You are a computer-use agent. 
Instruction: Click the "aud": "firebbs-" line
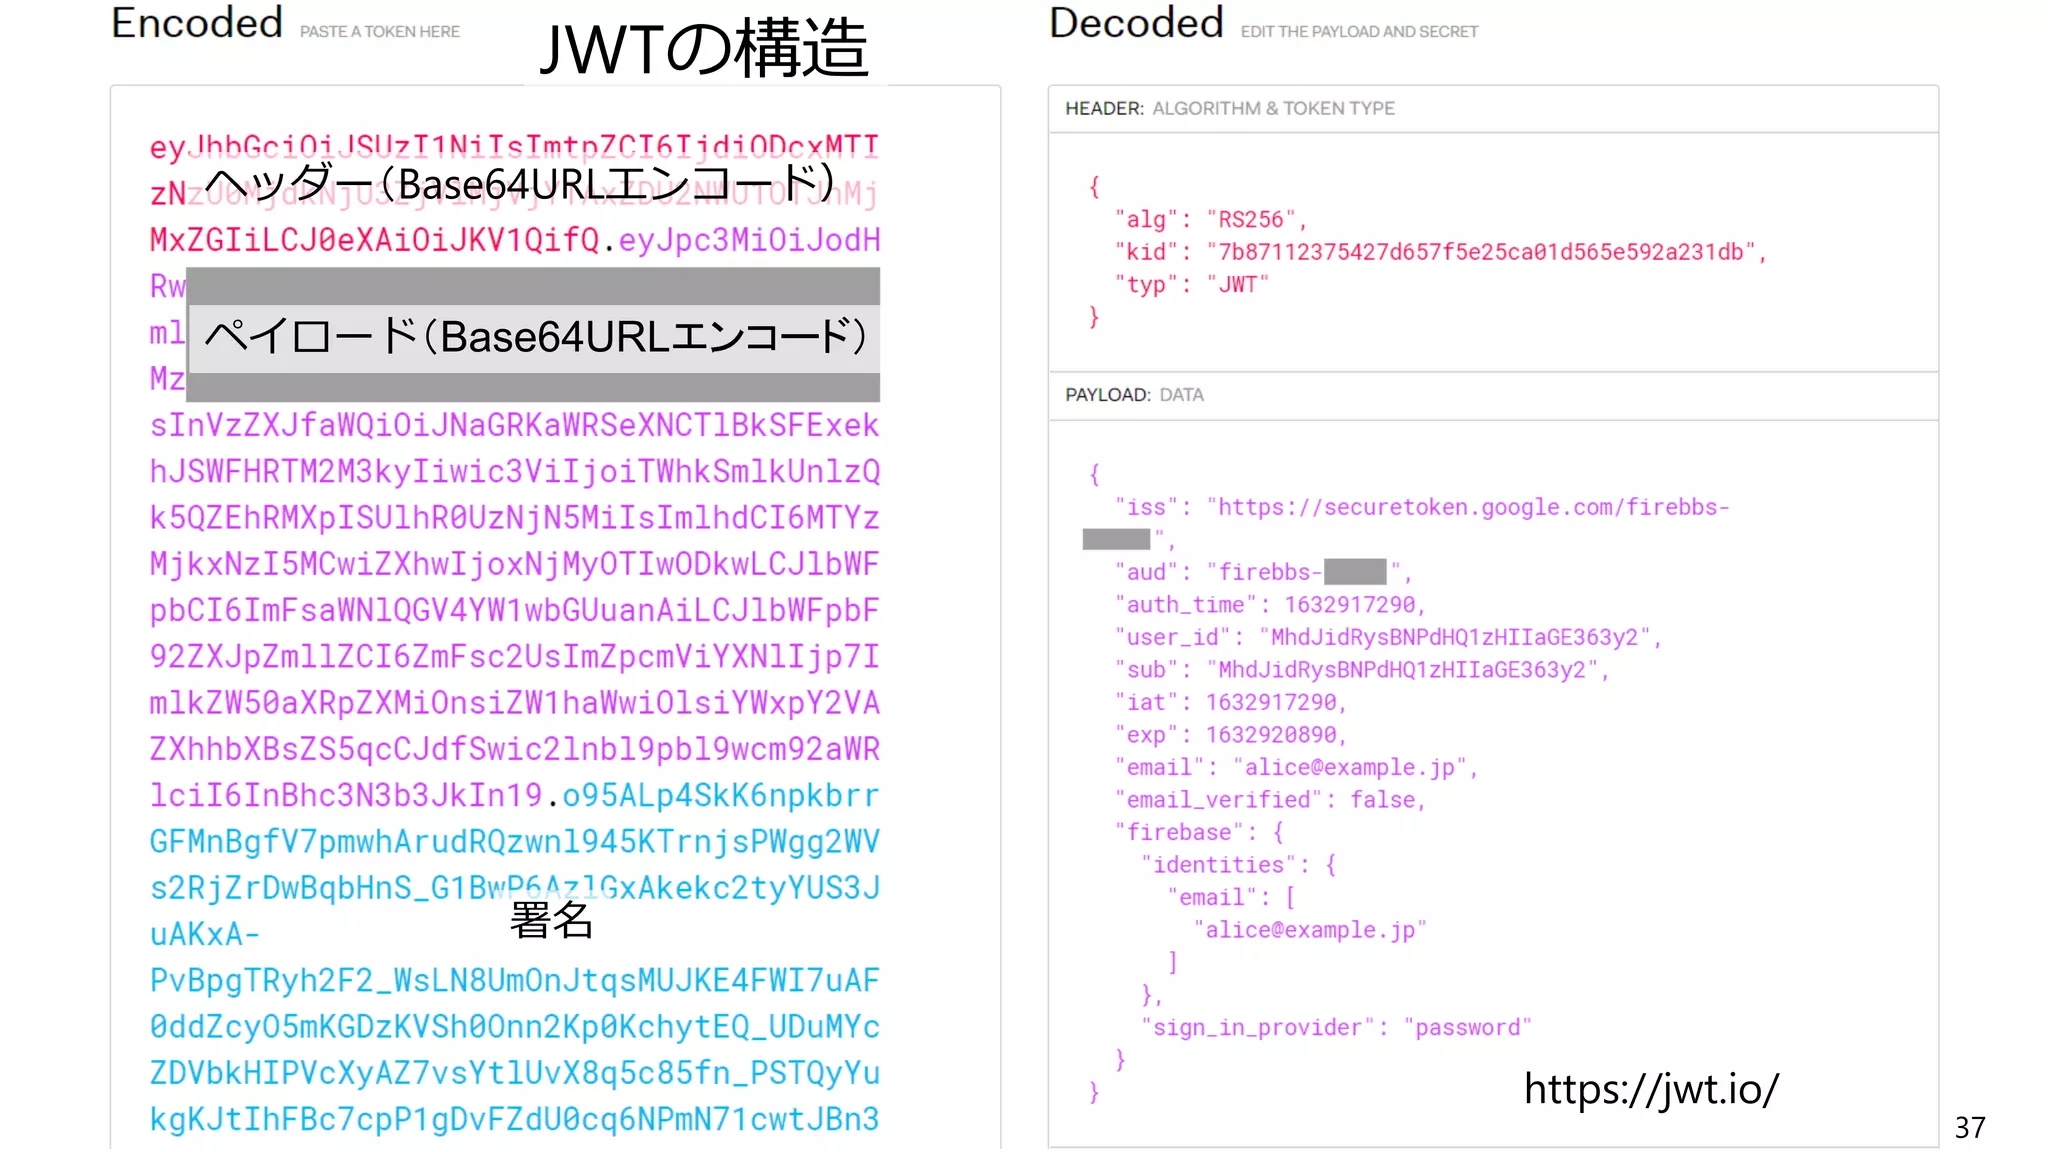[x=1263, y=572]
